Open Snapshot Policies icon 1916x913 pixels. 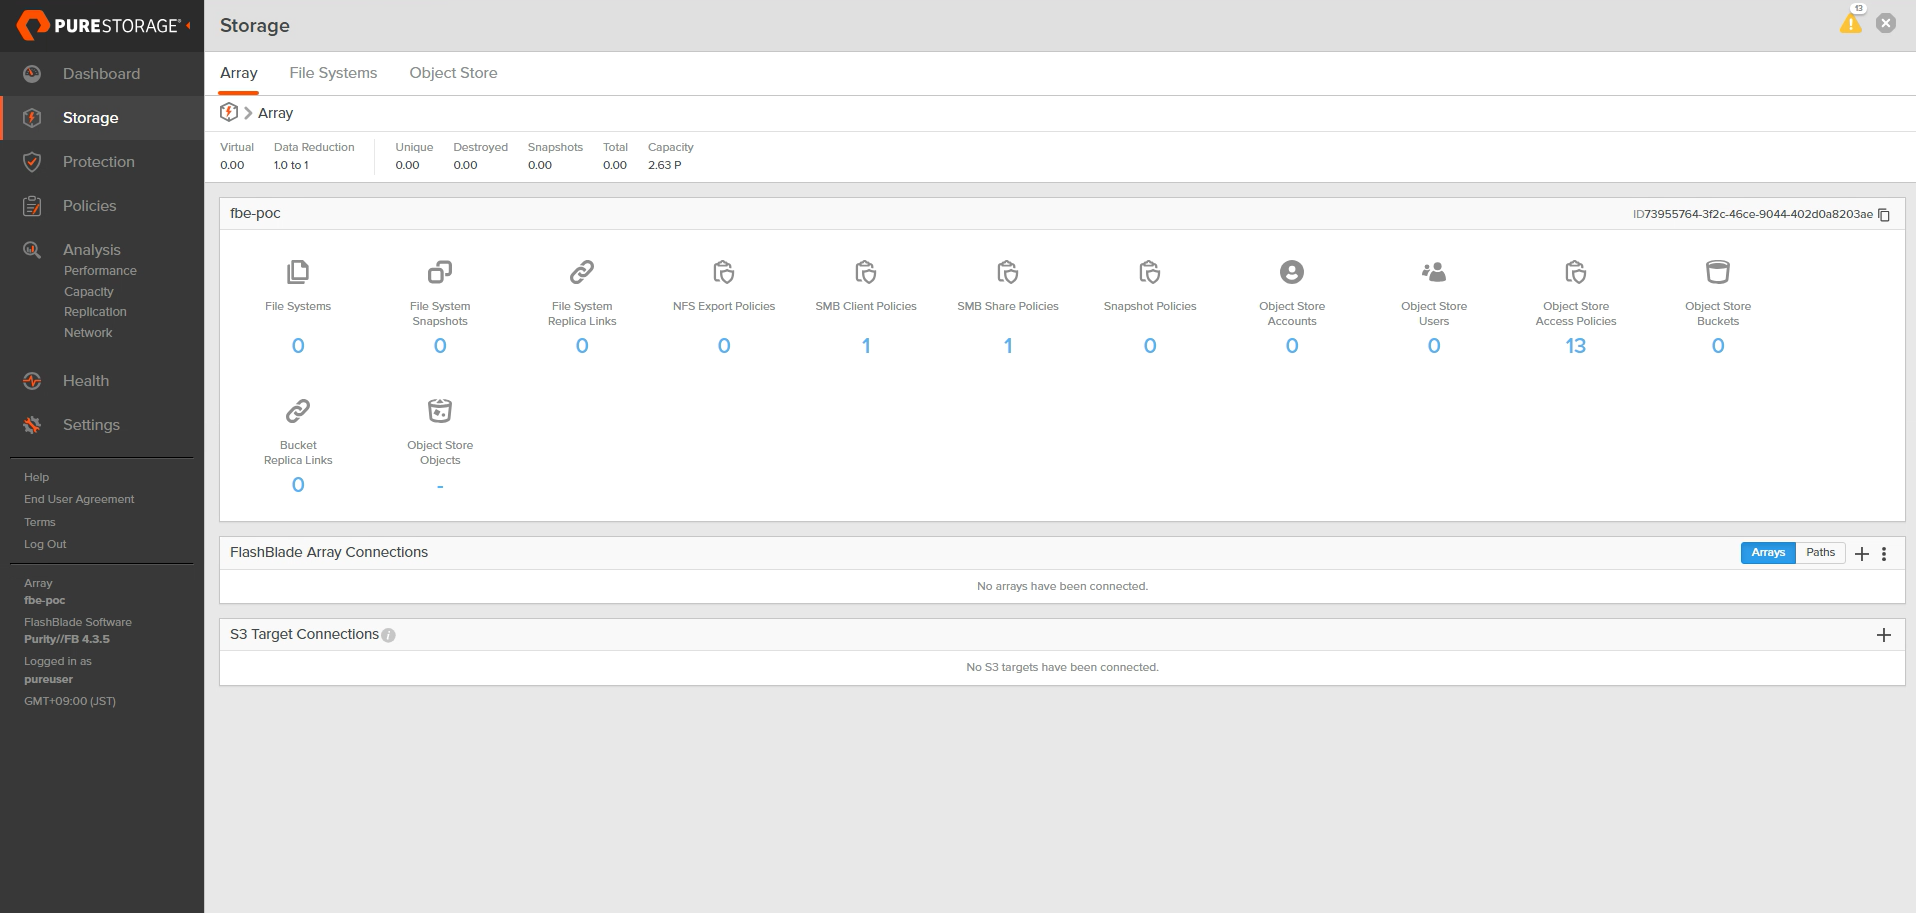pos(1150,272)
